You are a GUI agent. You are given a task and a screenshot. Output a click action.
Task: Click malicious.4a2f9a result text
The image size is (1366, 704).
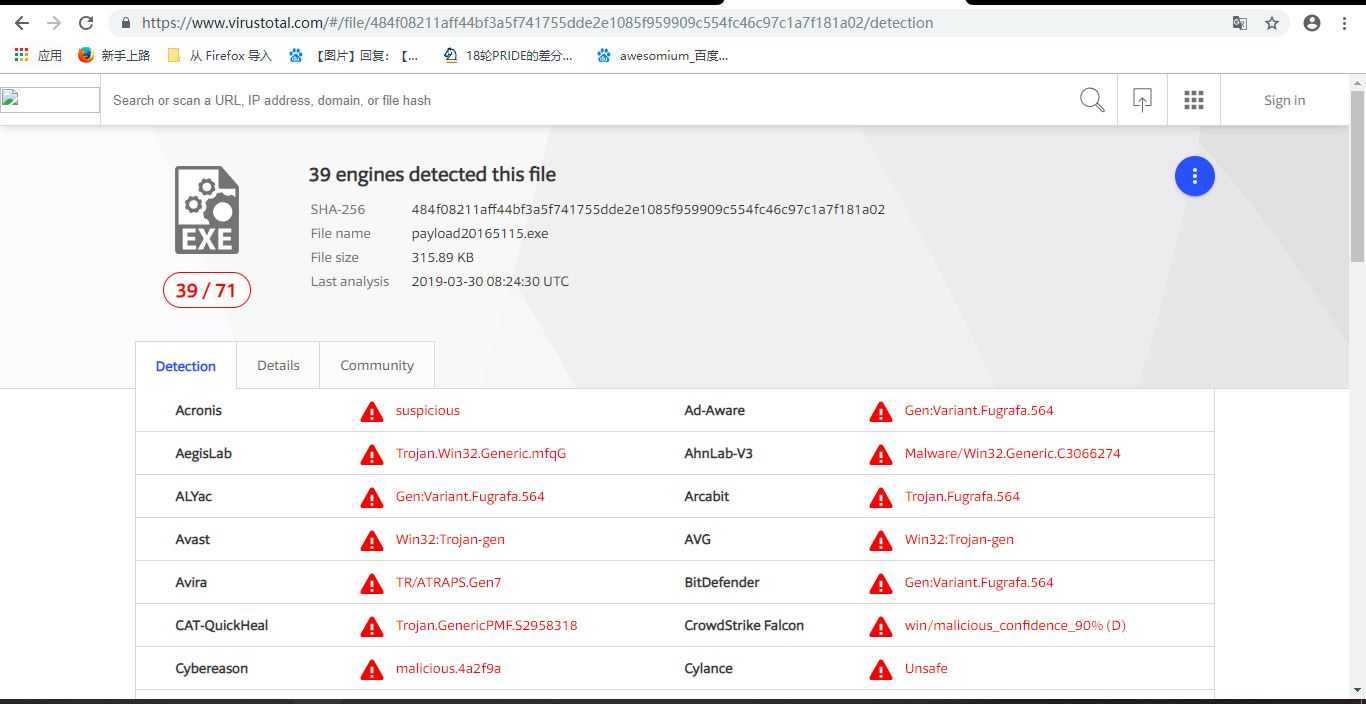coord(448,668)
